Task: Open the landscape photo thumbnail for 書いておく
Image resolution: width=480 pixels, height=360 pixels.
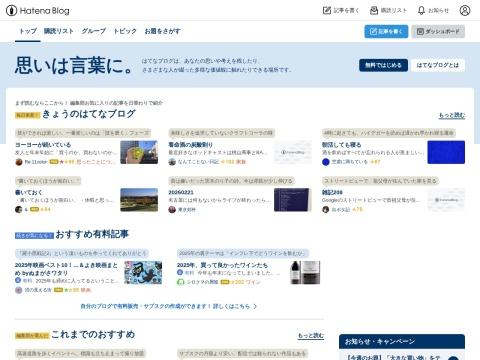Action: 139,200
